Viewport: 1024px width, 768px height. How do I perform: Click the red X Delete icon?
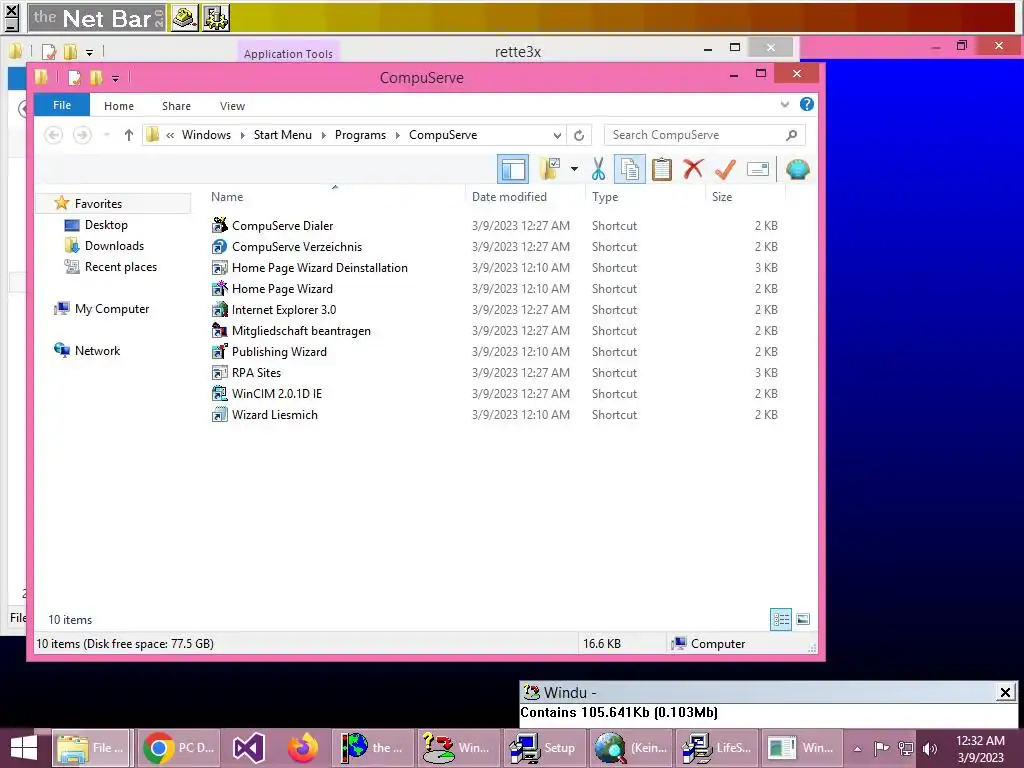coord(693,169)
